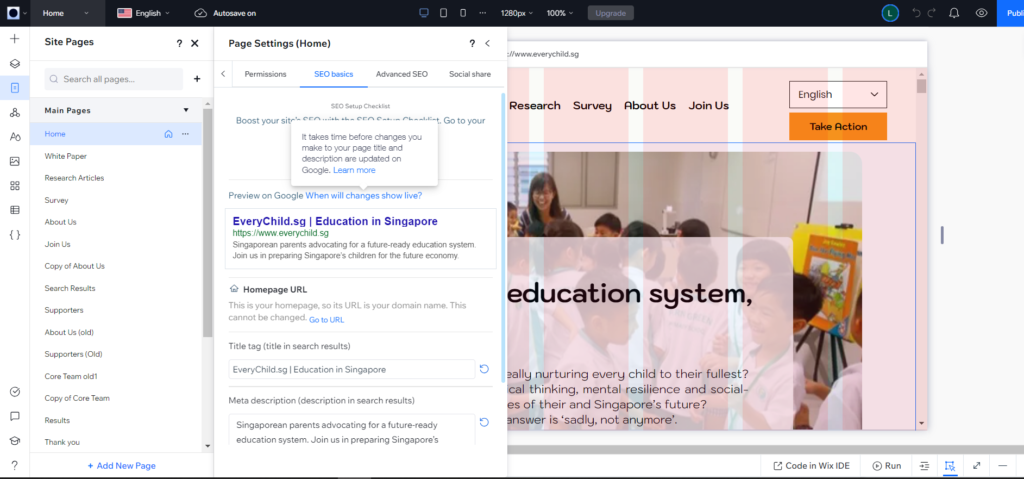Click the Wix logo main menu
Viewport: 1024px width, 479px height.
14,13
